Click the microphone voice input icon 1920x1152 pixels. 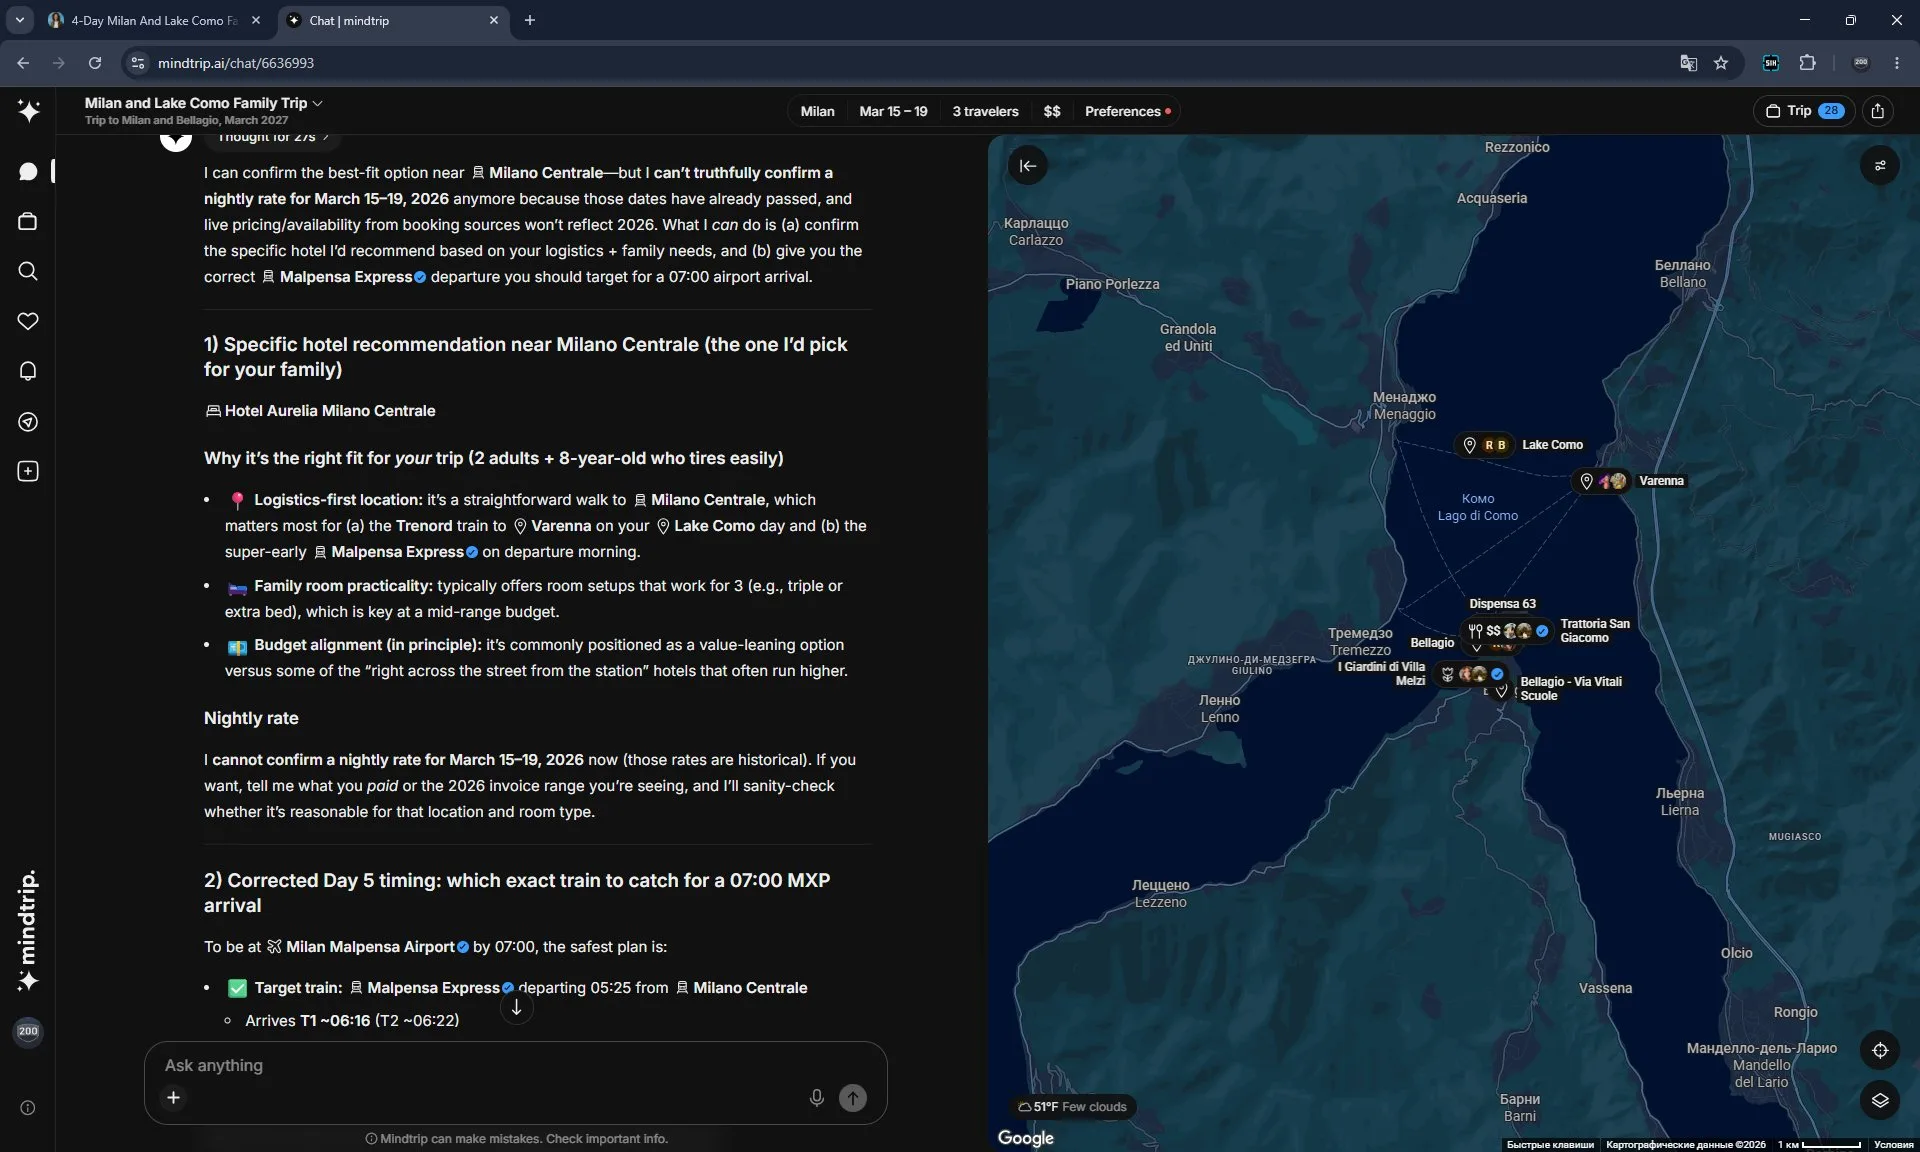click(816, 1097)
